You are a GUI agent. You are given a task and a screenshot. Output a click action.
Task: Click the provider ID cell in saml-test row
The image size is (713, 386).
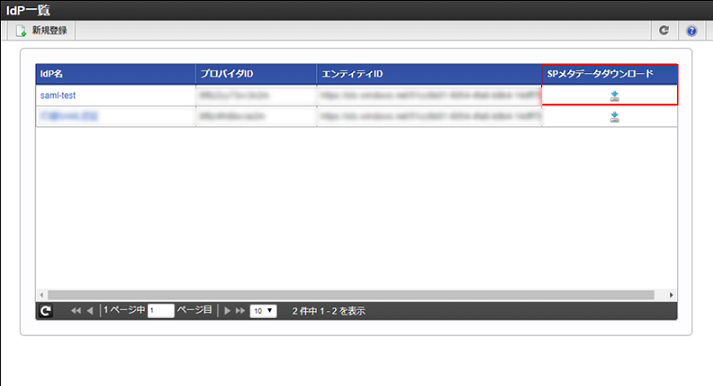click(256, 95)
